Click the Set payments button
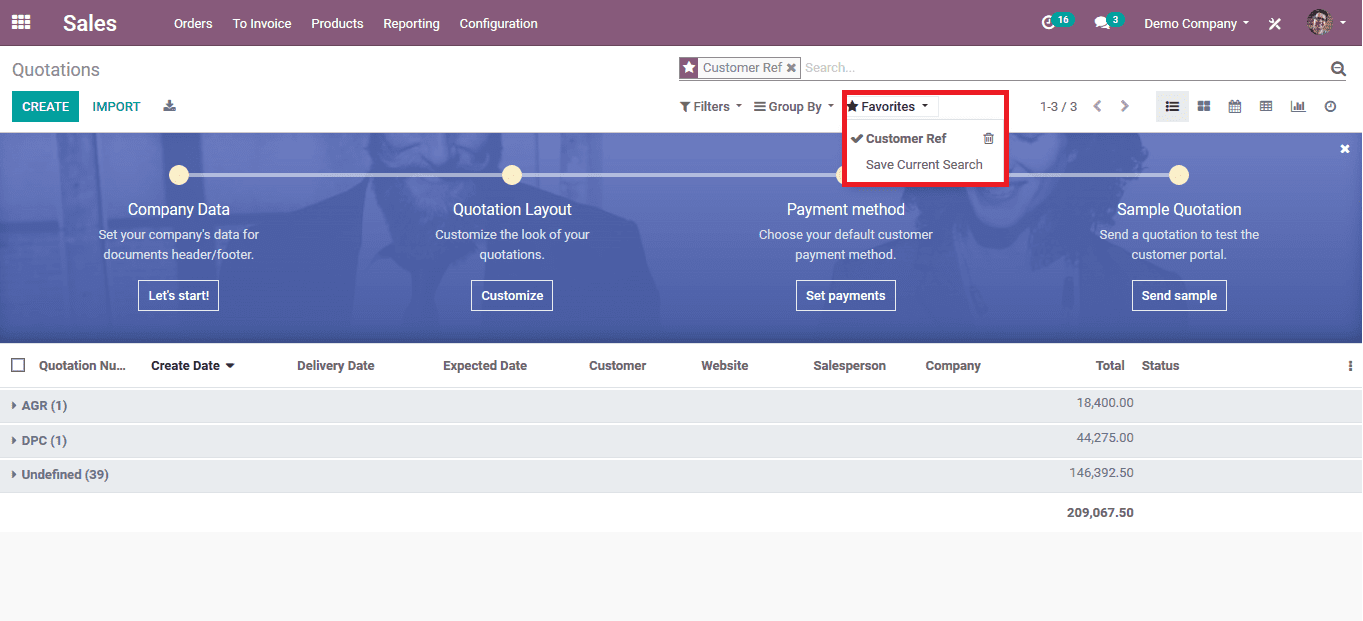Screen dimensions: 1363x621 (846, 296)
